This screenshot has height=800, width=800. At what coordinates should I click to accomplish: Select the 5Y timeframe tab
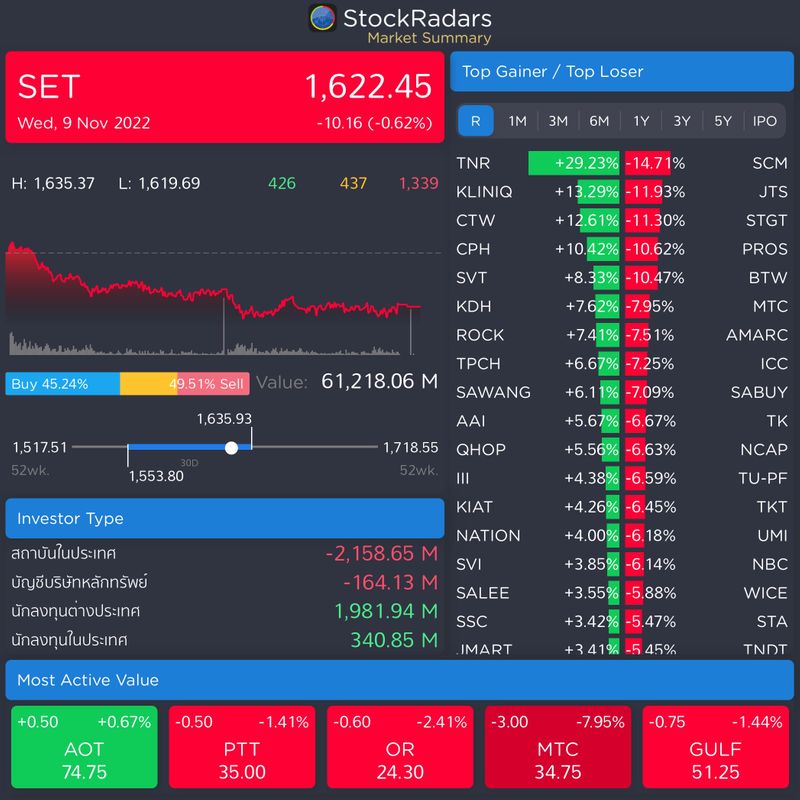[x=724, y=120]
